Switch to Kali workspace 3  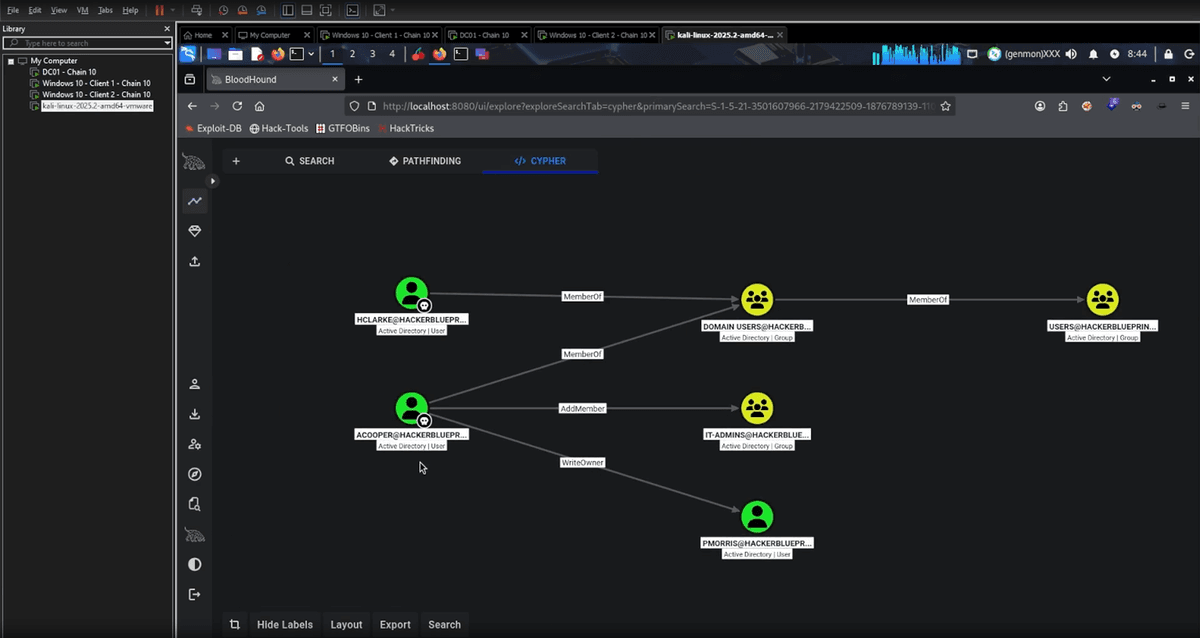tap(372, 54)
